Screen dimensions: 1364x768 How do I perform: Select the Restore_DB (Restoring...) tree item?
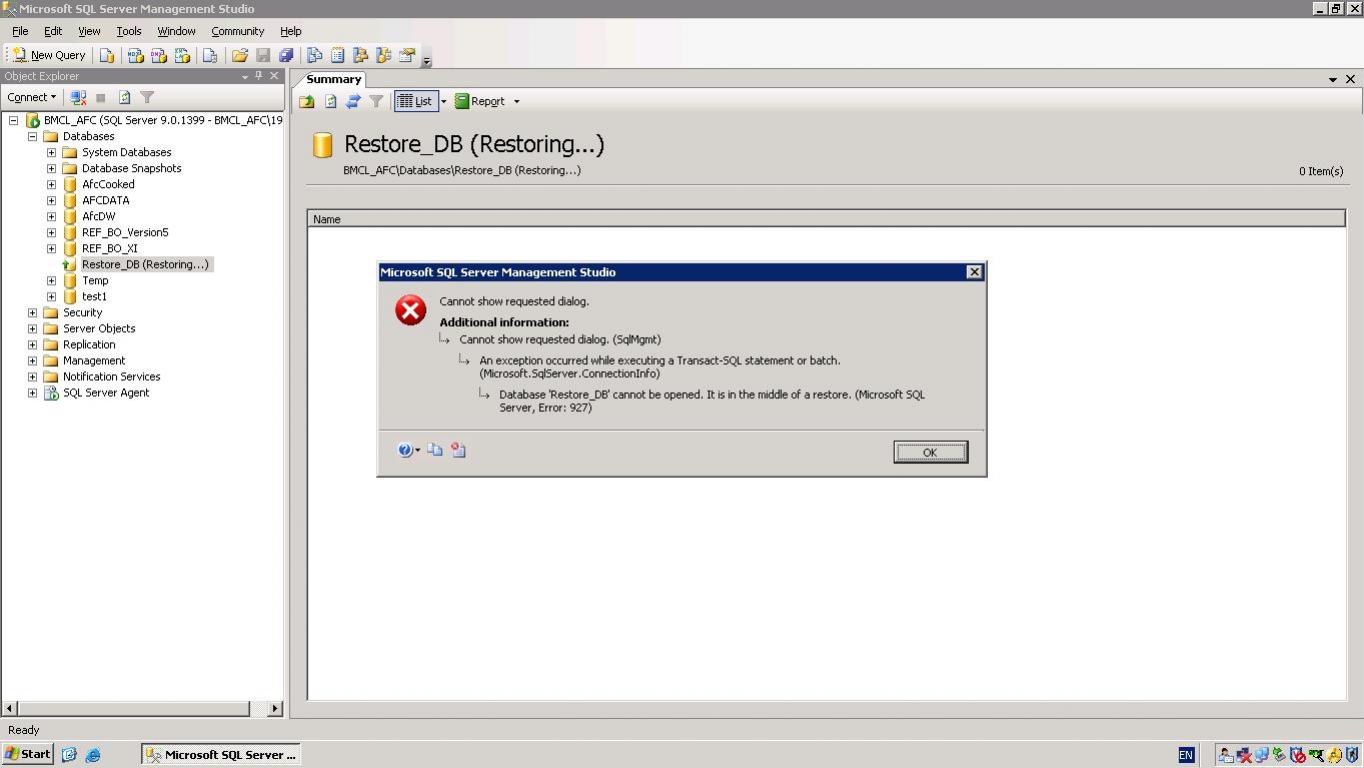(x=145, y=264)
